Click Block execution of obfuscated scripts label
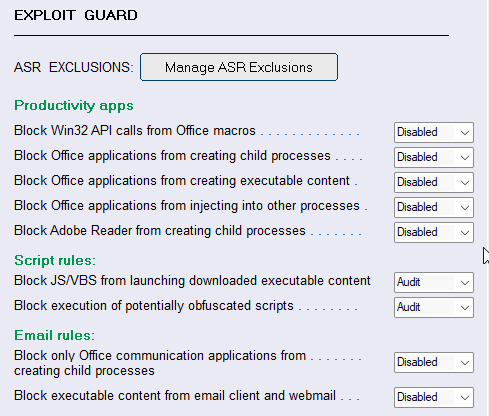This screenshot has width=489, height=416. pyautogui.click(x=154, y=306)
